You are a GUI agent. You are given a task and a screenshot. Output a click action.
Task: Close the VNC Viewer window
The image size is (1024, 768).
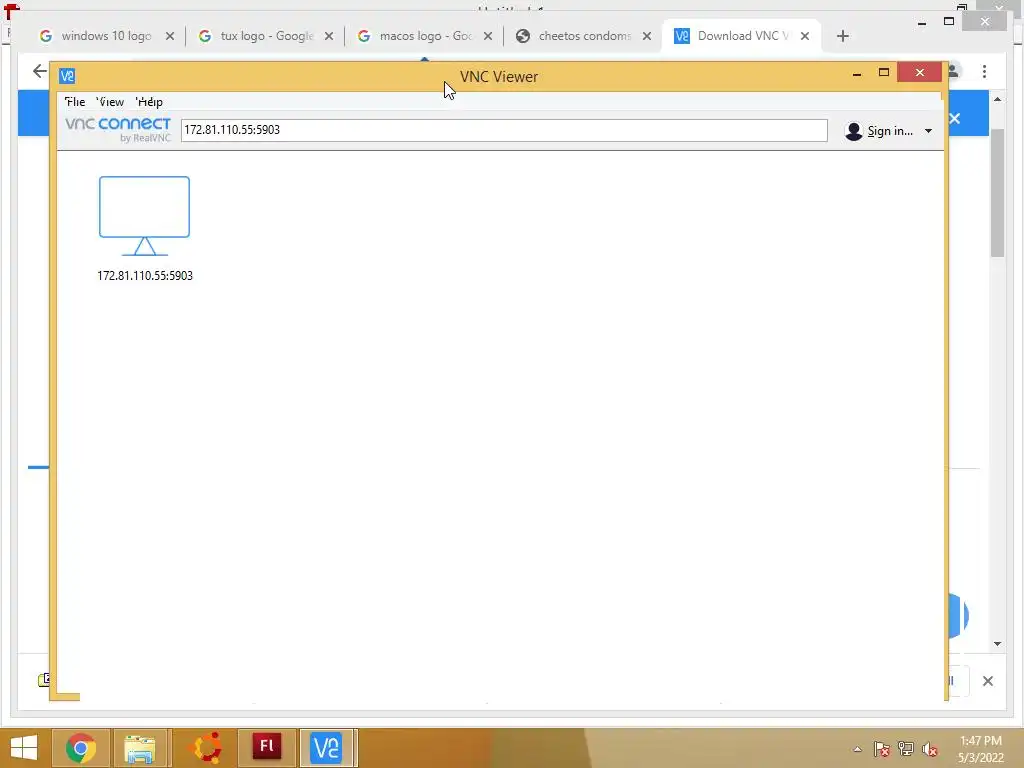pyautogui.click(x=920, y=72)
